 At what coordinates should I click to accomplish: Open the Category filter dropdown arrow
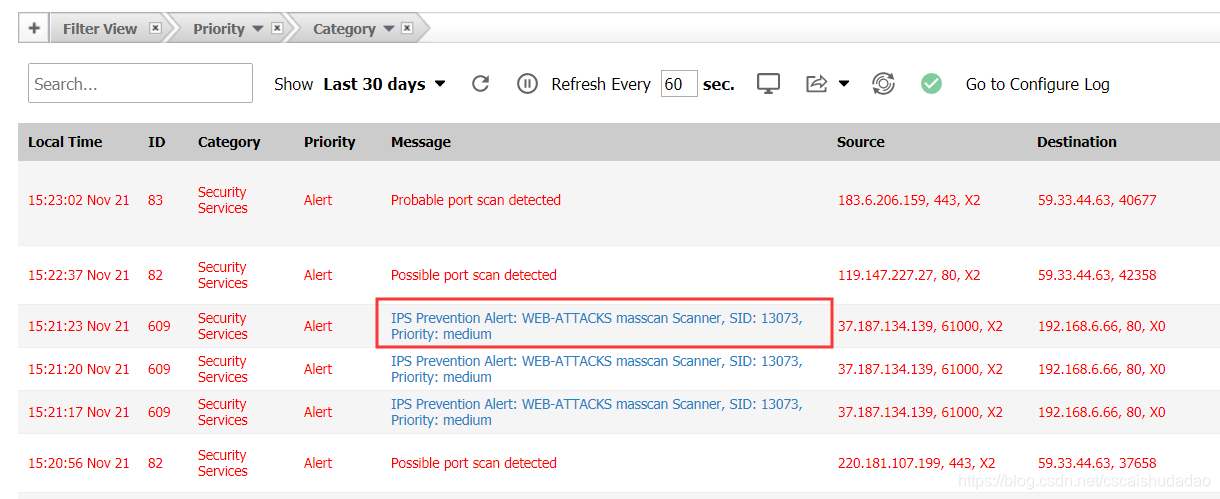(388, 29)
